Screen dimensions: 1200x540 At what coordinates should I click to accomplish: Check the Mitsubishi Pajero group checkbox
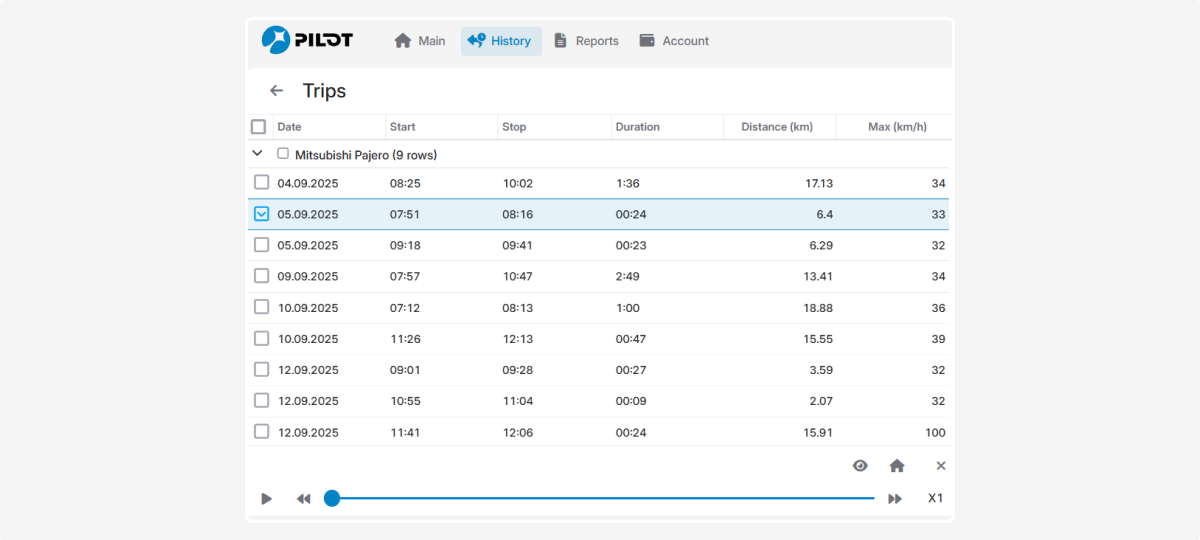point(283,154)
